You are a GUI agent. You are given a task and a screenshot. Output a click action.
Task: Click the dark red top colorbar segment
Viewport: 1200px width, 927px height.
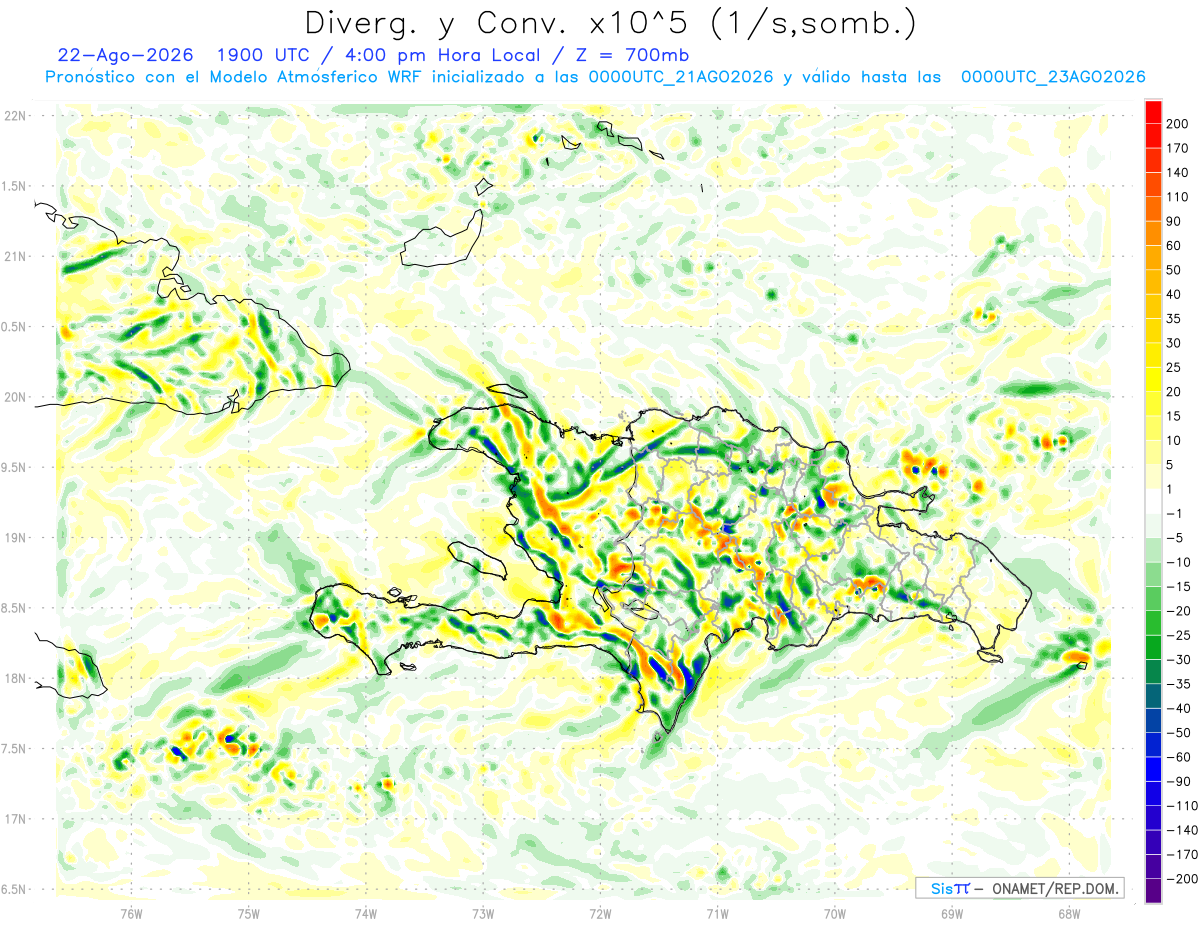tap(1153, 111)
